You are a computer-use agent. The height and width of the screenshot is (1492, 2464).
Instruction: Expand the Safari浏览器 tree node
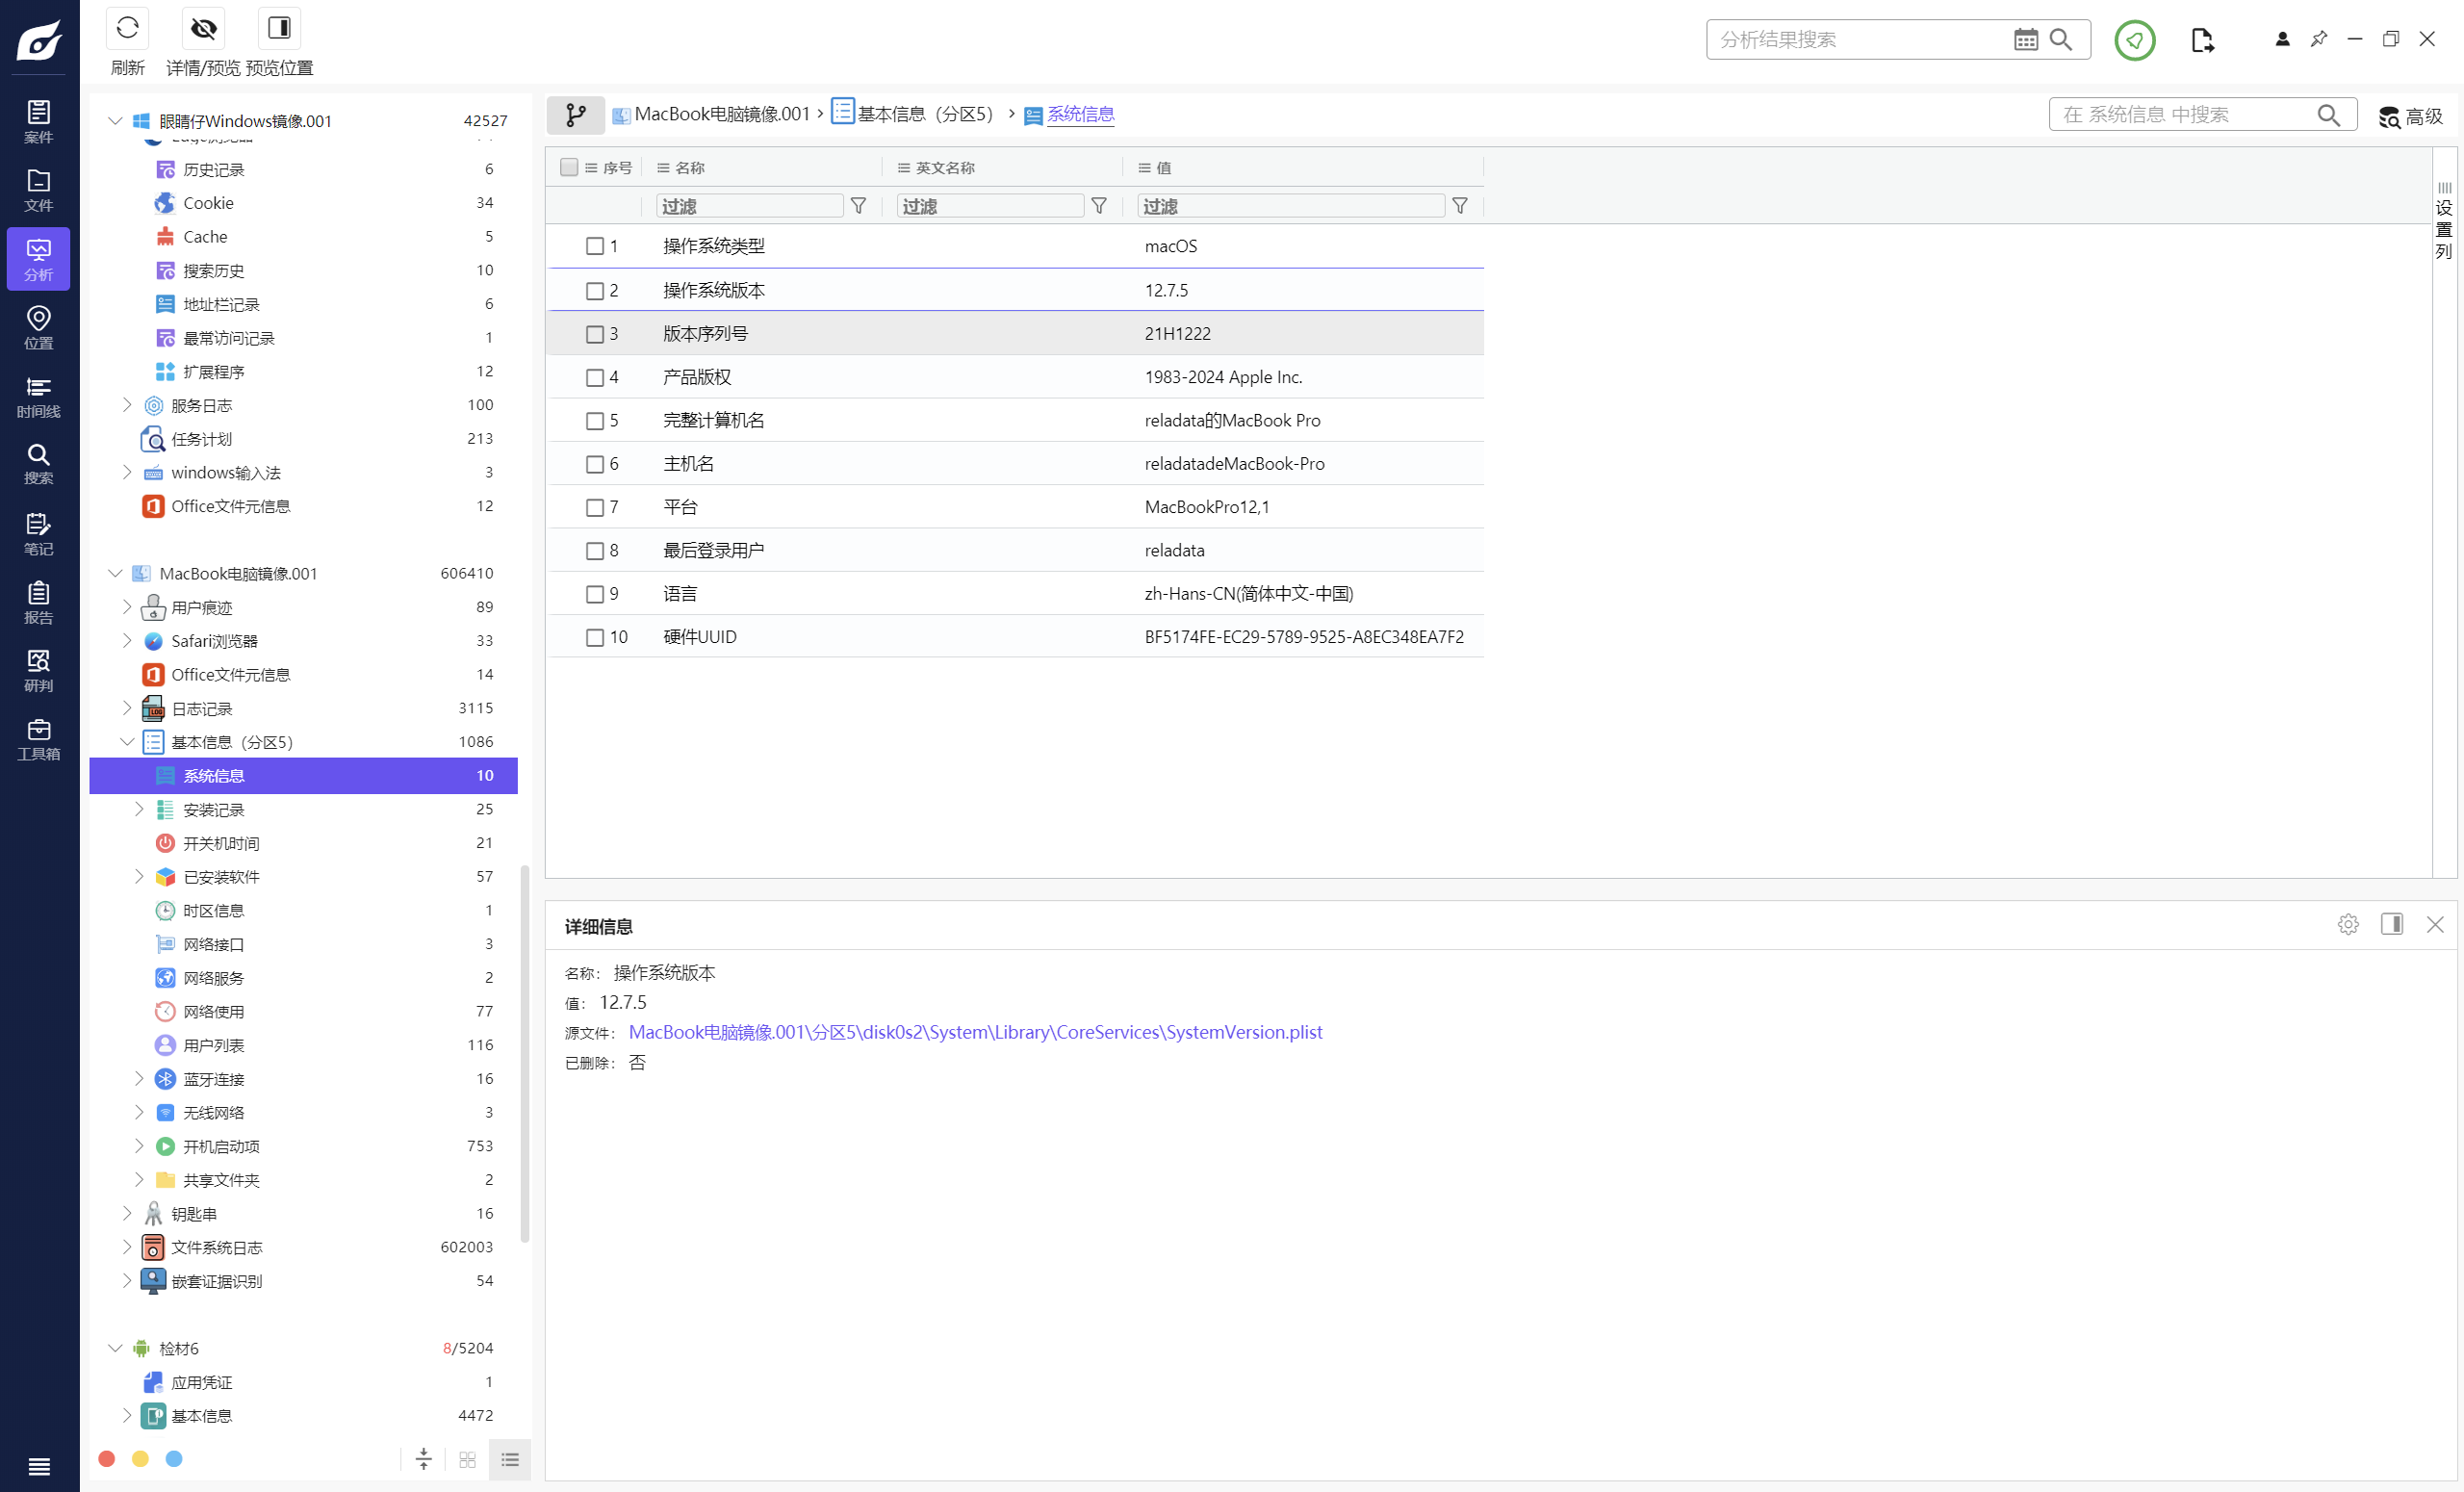(127, 641)
